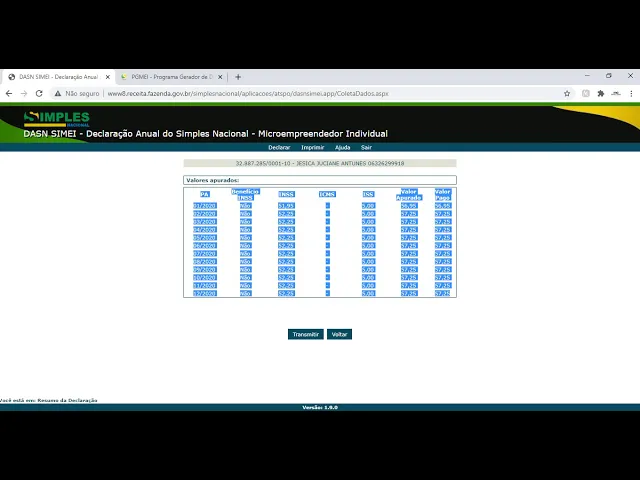Click the Benefício INSS column header
The image size is (640, 480).
coord(245,194)
